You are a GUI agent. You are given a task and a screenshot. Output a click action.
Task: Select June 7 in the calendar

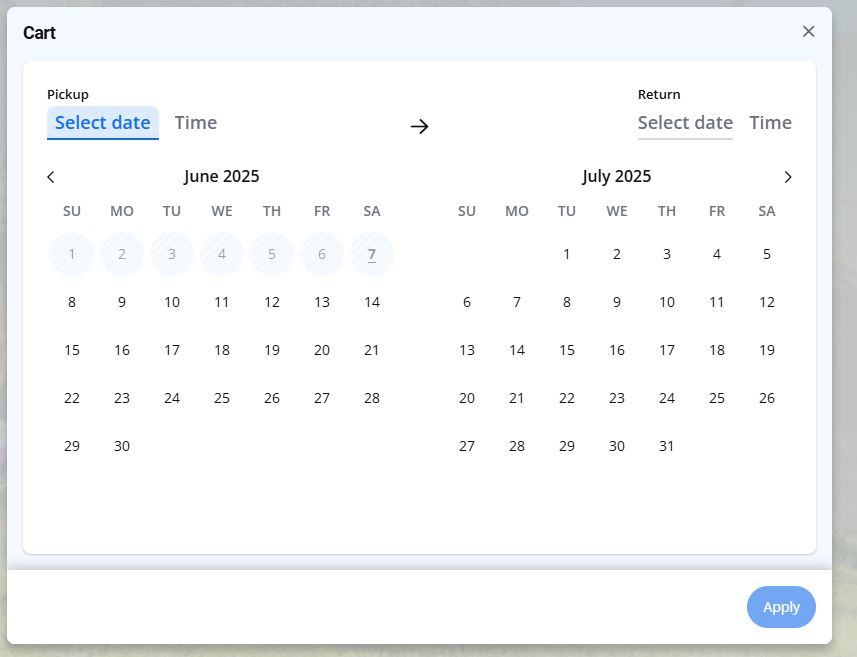pos(372,254)
